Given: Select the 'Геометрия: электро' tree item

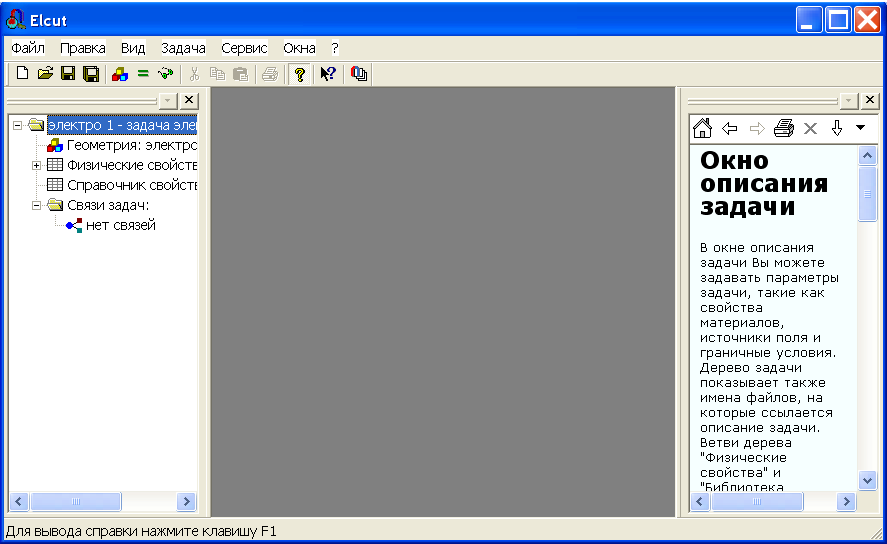Looking at the screenshot, I should [132, 145].
